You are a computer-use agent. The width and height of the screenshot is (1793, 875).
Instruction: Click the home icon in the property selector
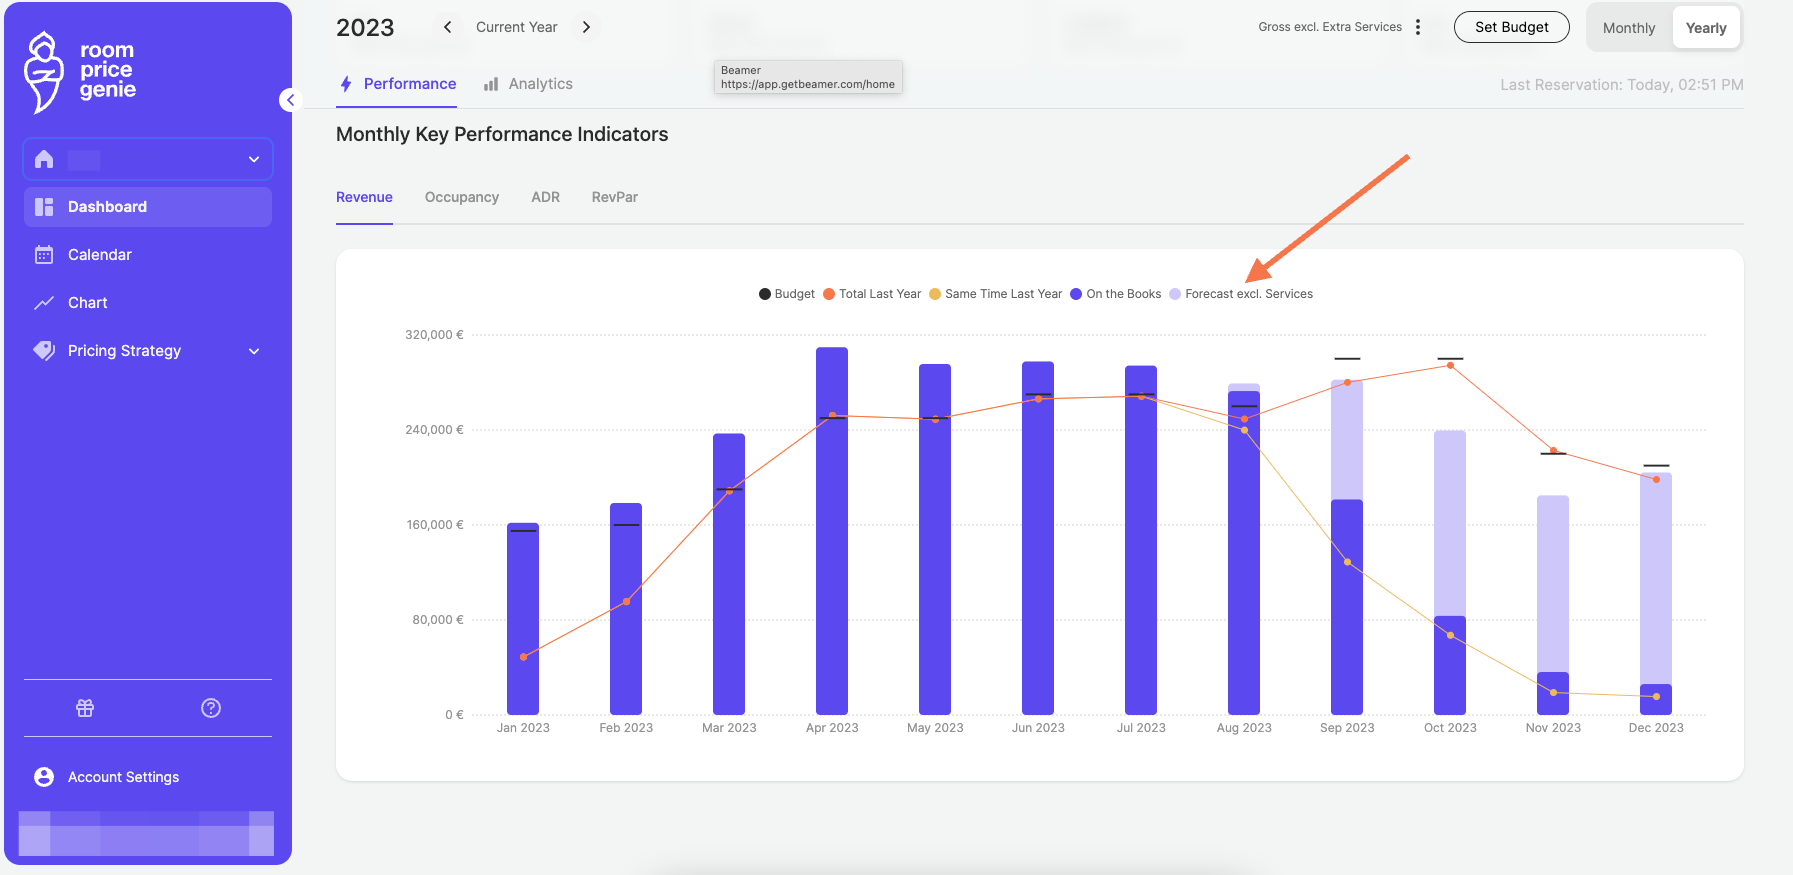tap(44, 159)
